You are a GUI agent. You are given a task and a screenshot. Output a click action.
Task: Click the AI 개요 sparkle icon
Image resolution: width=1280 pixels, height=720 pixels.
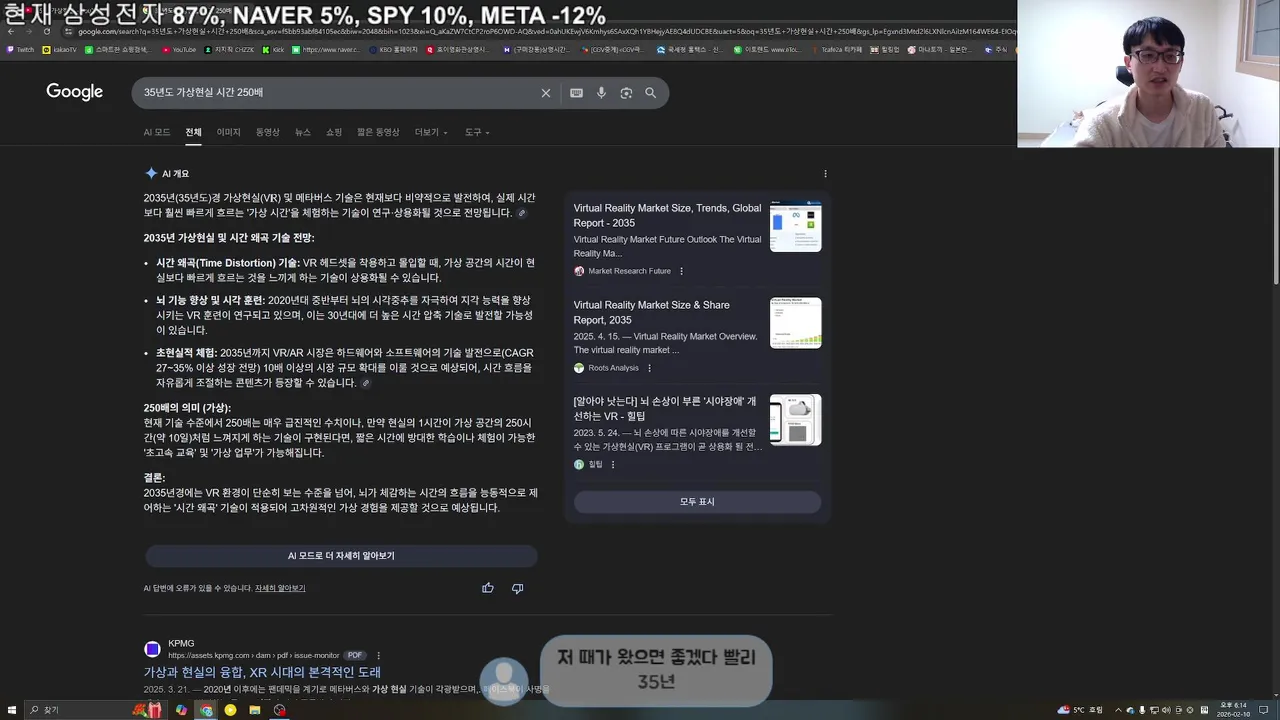(x=151, y=173)
